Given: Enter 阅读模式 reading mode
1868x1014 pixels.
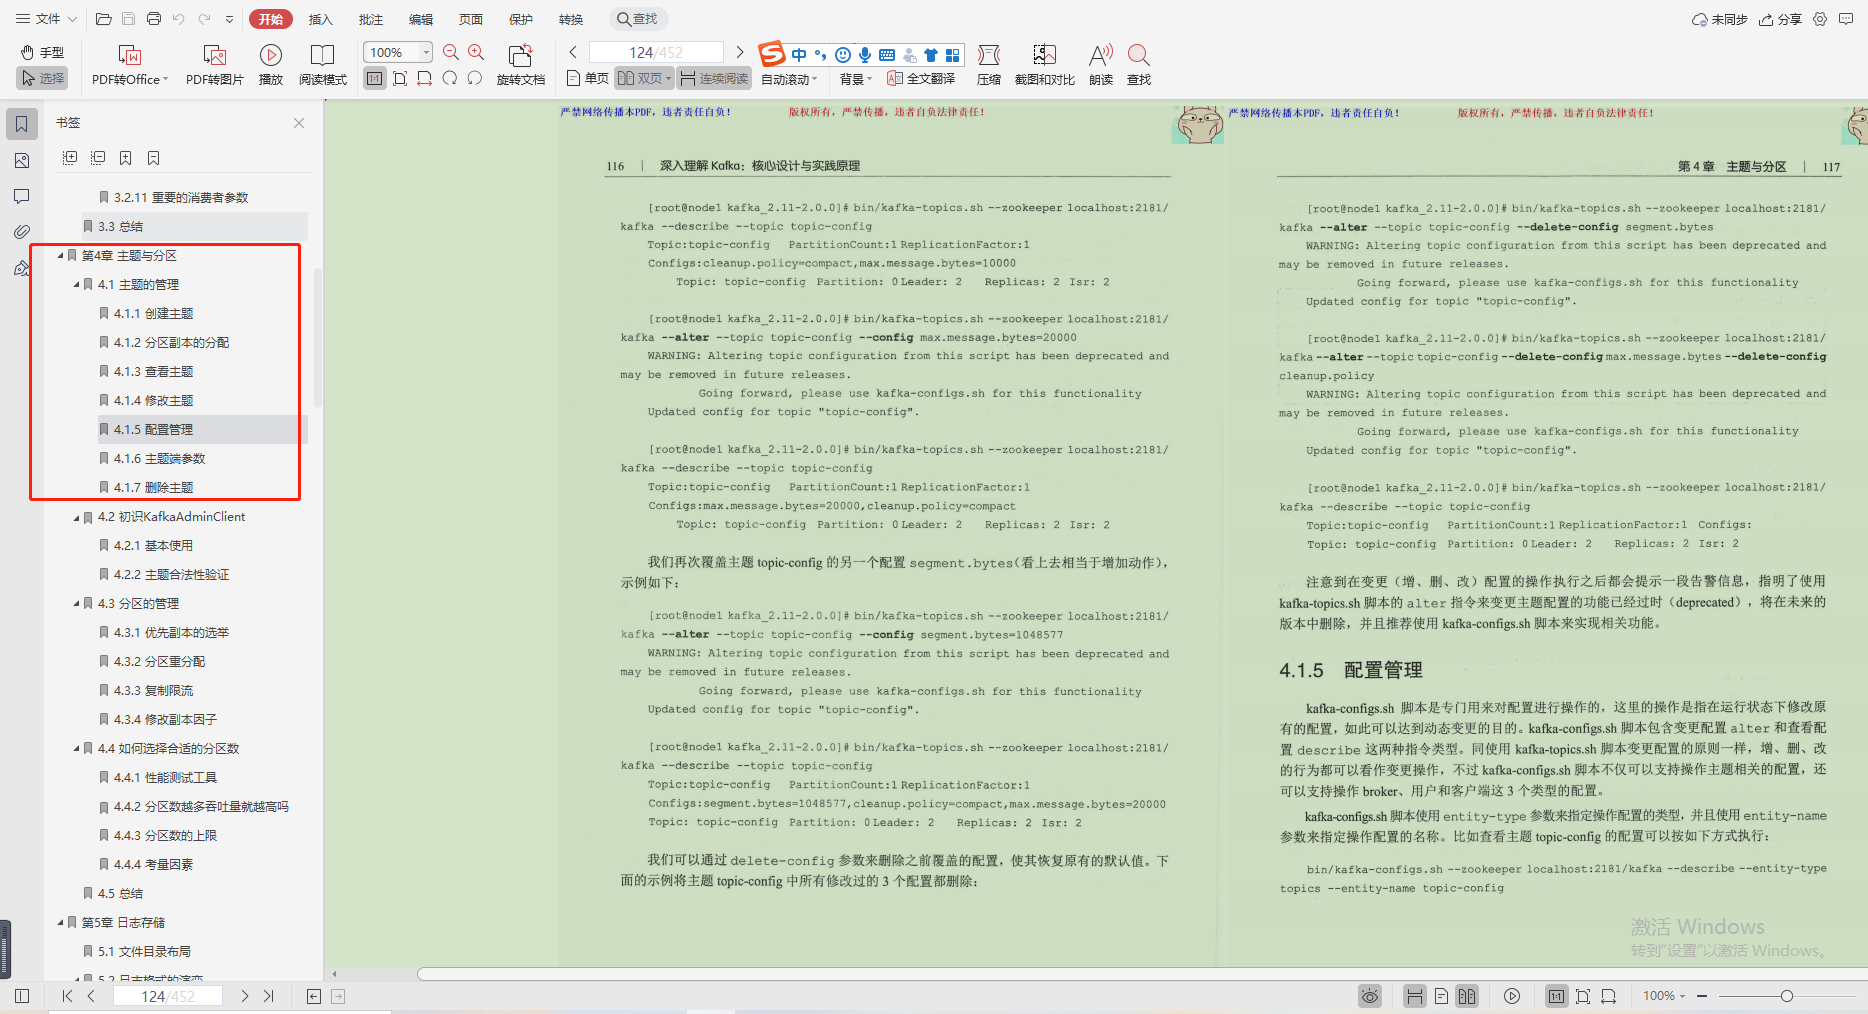Looking at the screenshot, I should click(x=323, y=65).
